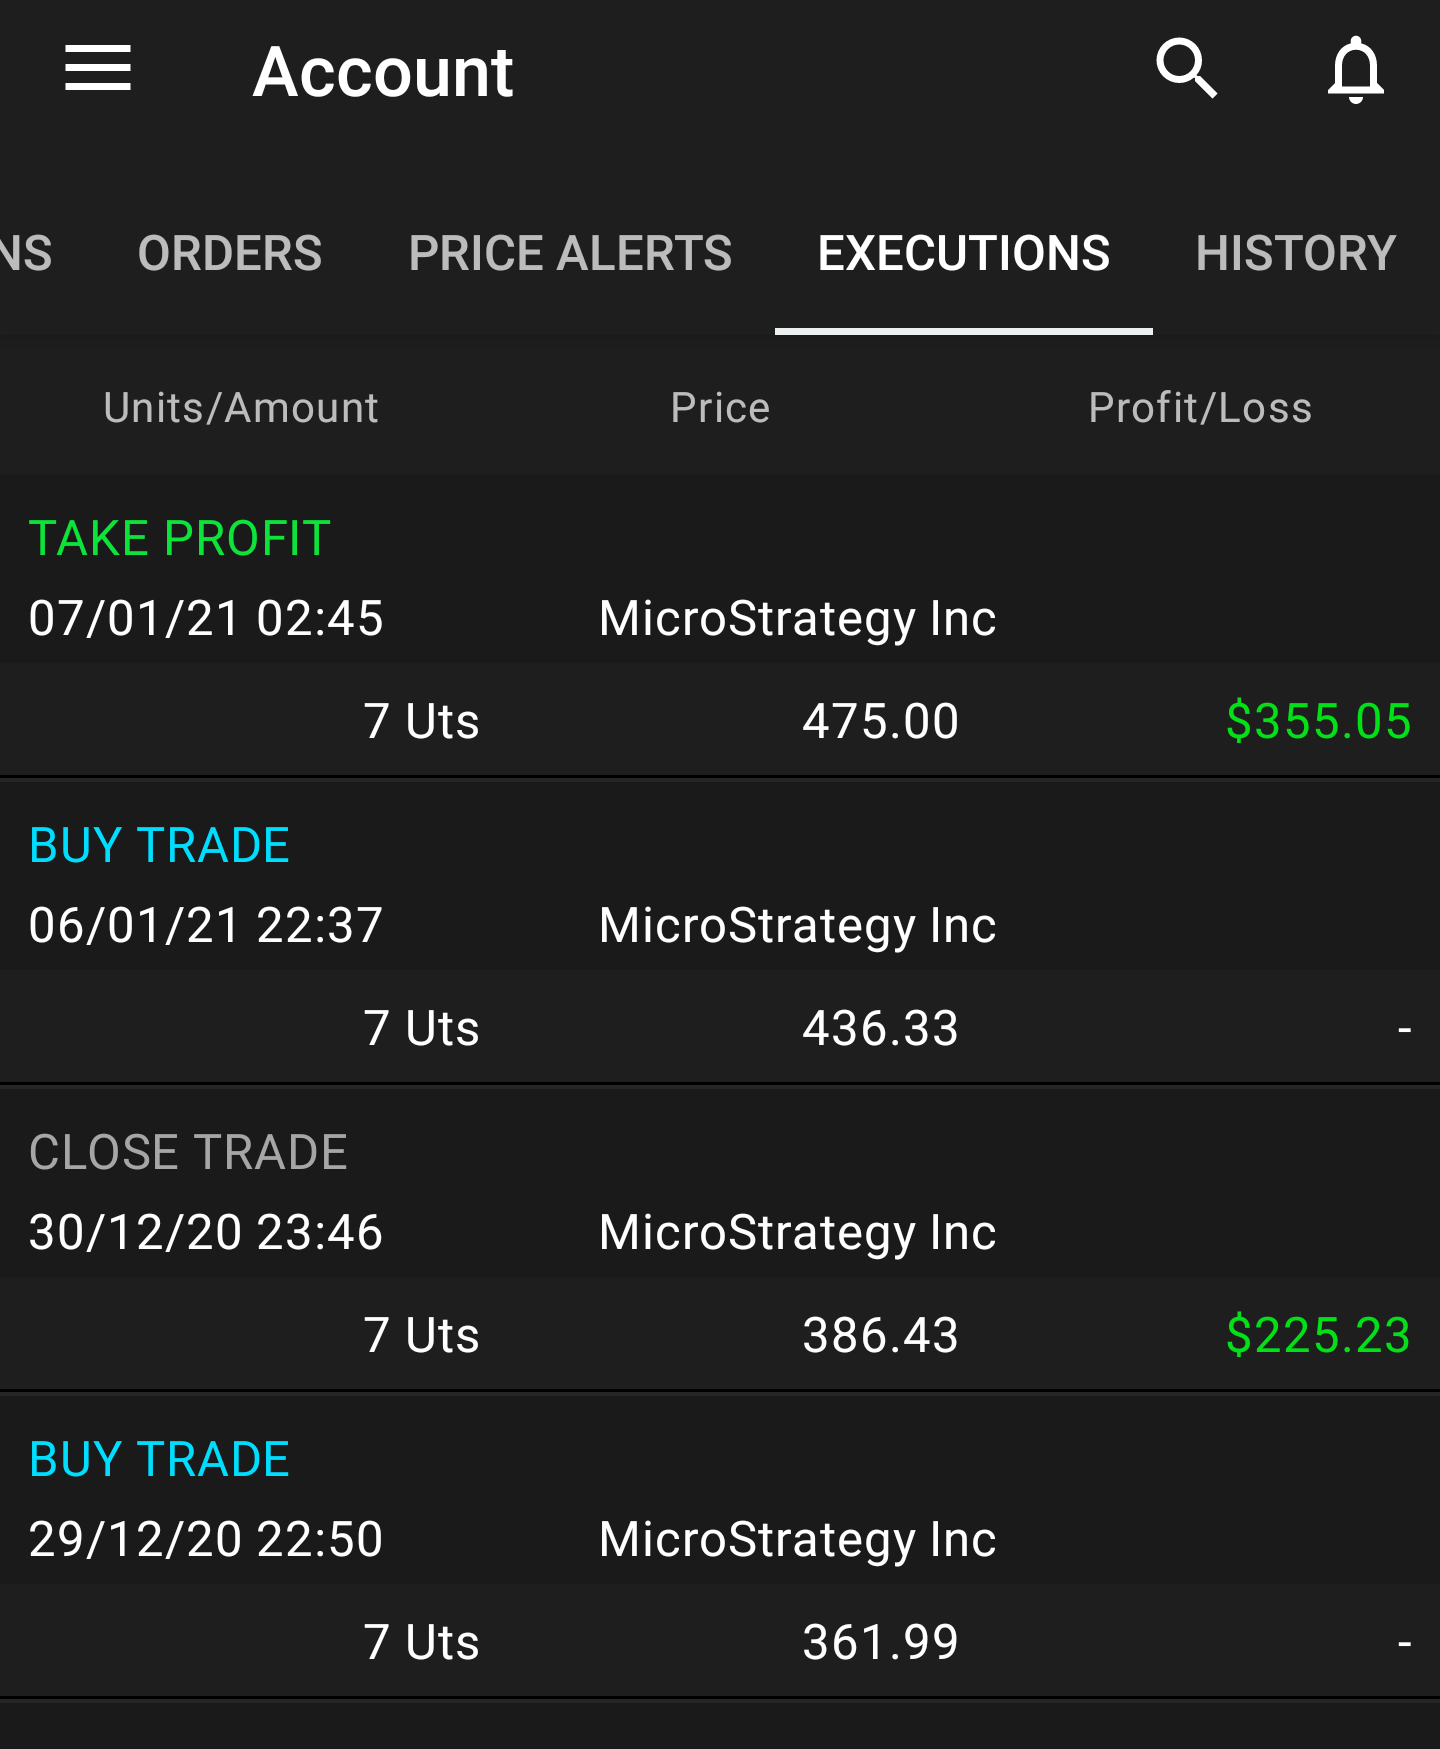Tap the 475.00 execution price
This screenshot has height=1749, width=1440.
click(x=880, y=721)
